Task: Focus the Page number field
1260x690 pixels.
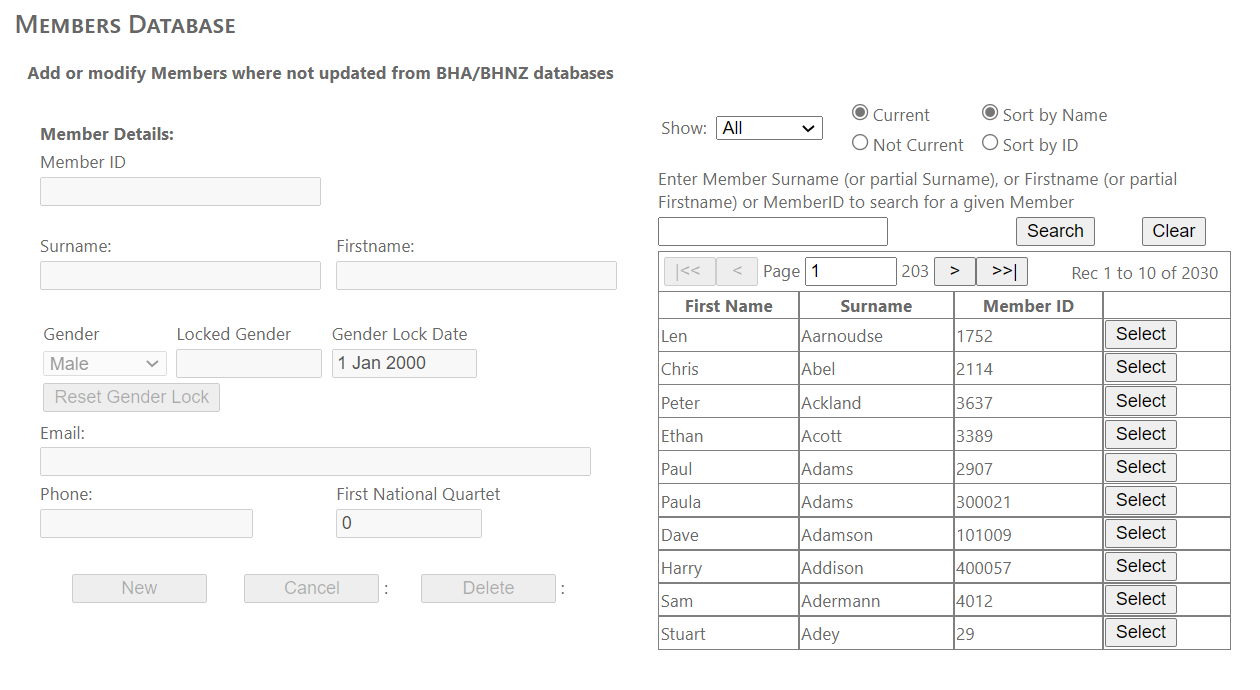Action: click(850, 271)
